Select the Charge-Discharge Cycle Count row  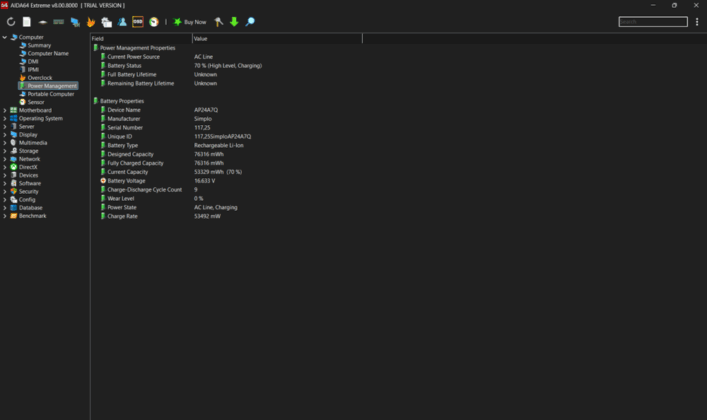point(145,189)
